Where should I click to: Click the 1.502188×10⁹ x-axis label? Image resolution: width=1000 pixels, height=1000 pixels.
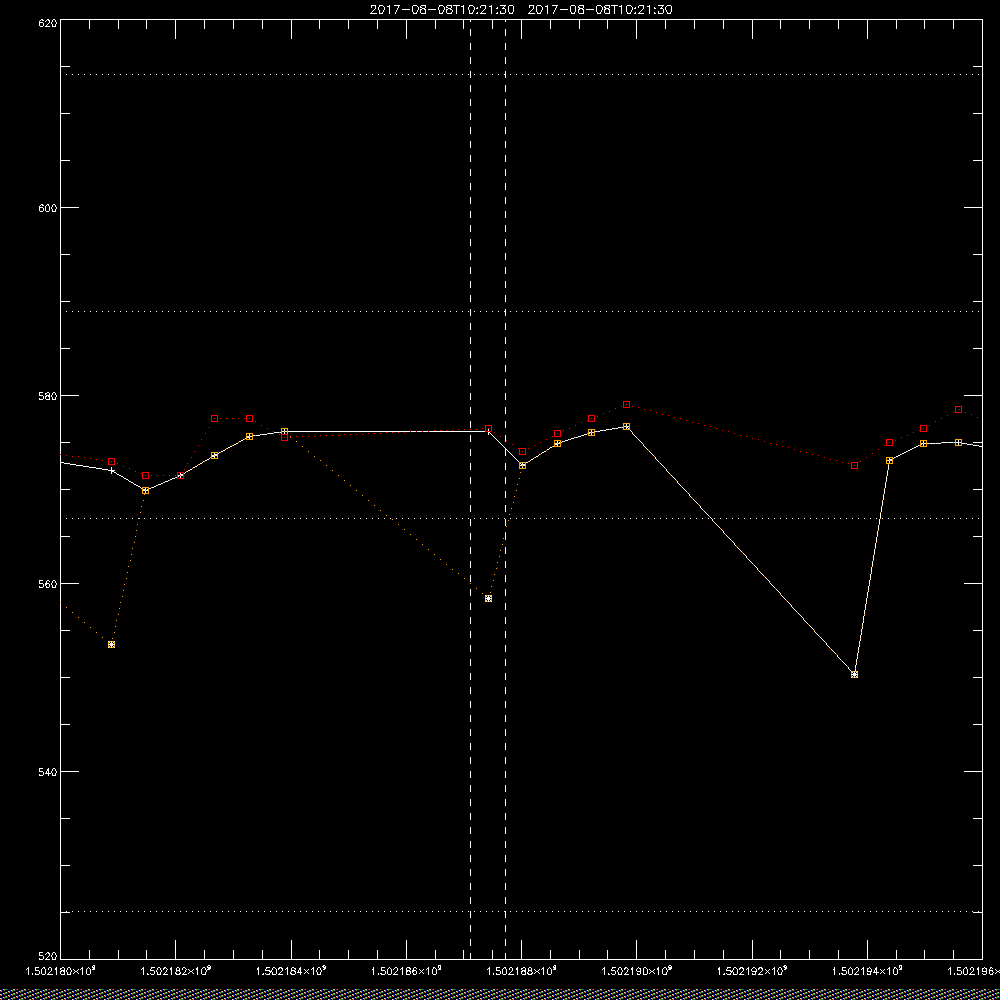[x=522, y=971]
